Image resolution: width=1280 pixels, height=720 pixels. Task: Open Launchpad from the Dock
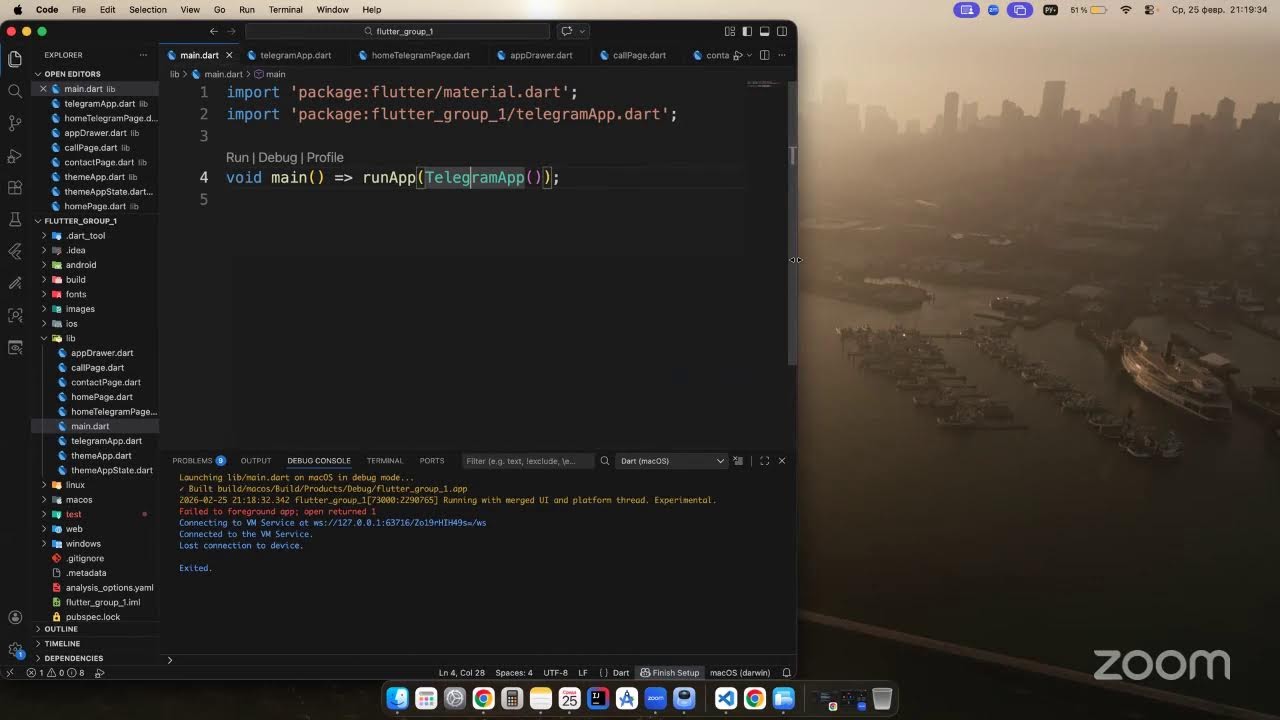pos(426,698)
